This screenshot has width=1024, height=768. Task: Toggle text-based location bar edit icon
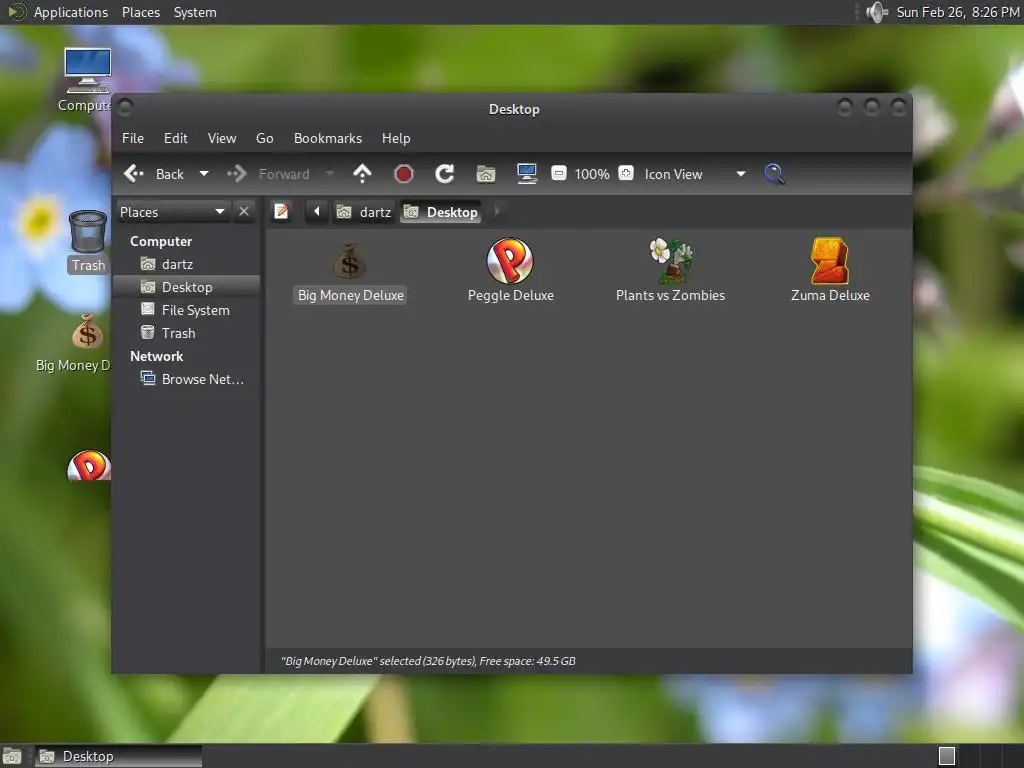(281, 212)
